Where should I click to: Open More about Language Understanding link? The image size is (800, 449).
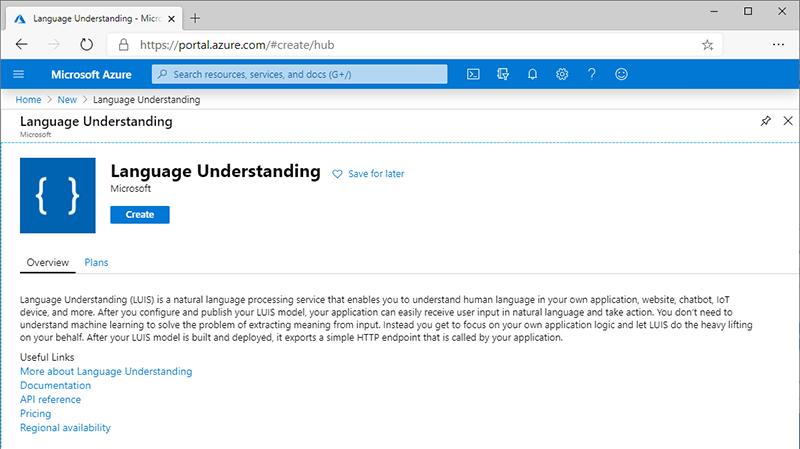(x=106, y=371)
